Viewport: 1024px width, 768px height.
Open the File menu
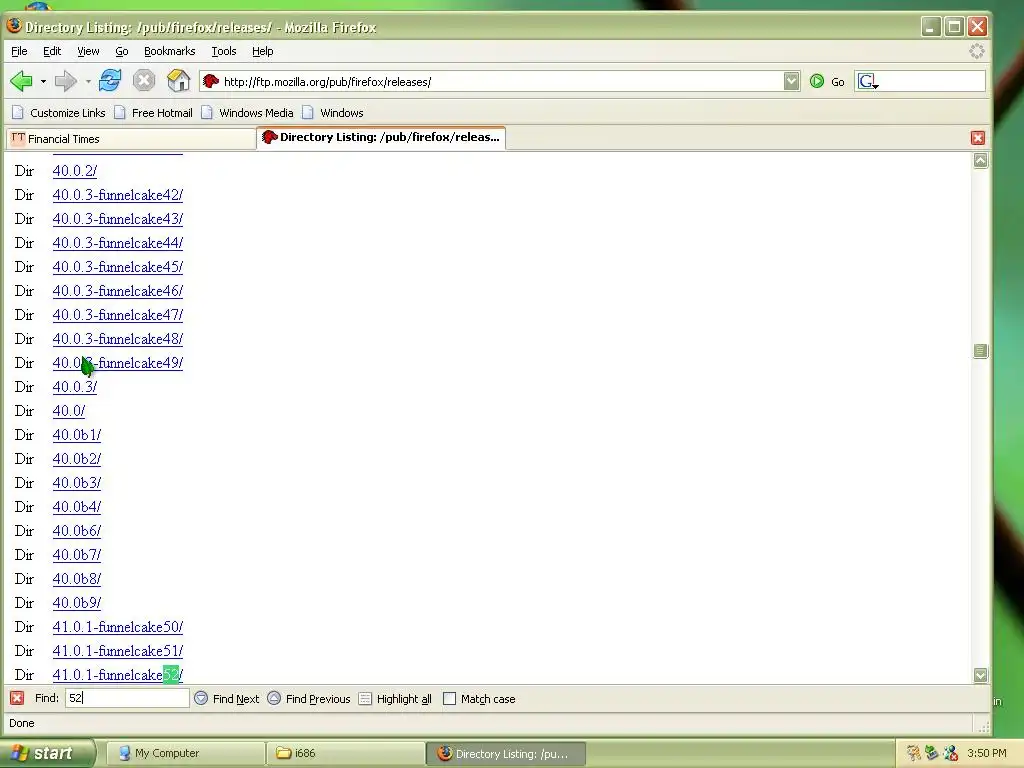click(19, 51)
